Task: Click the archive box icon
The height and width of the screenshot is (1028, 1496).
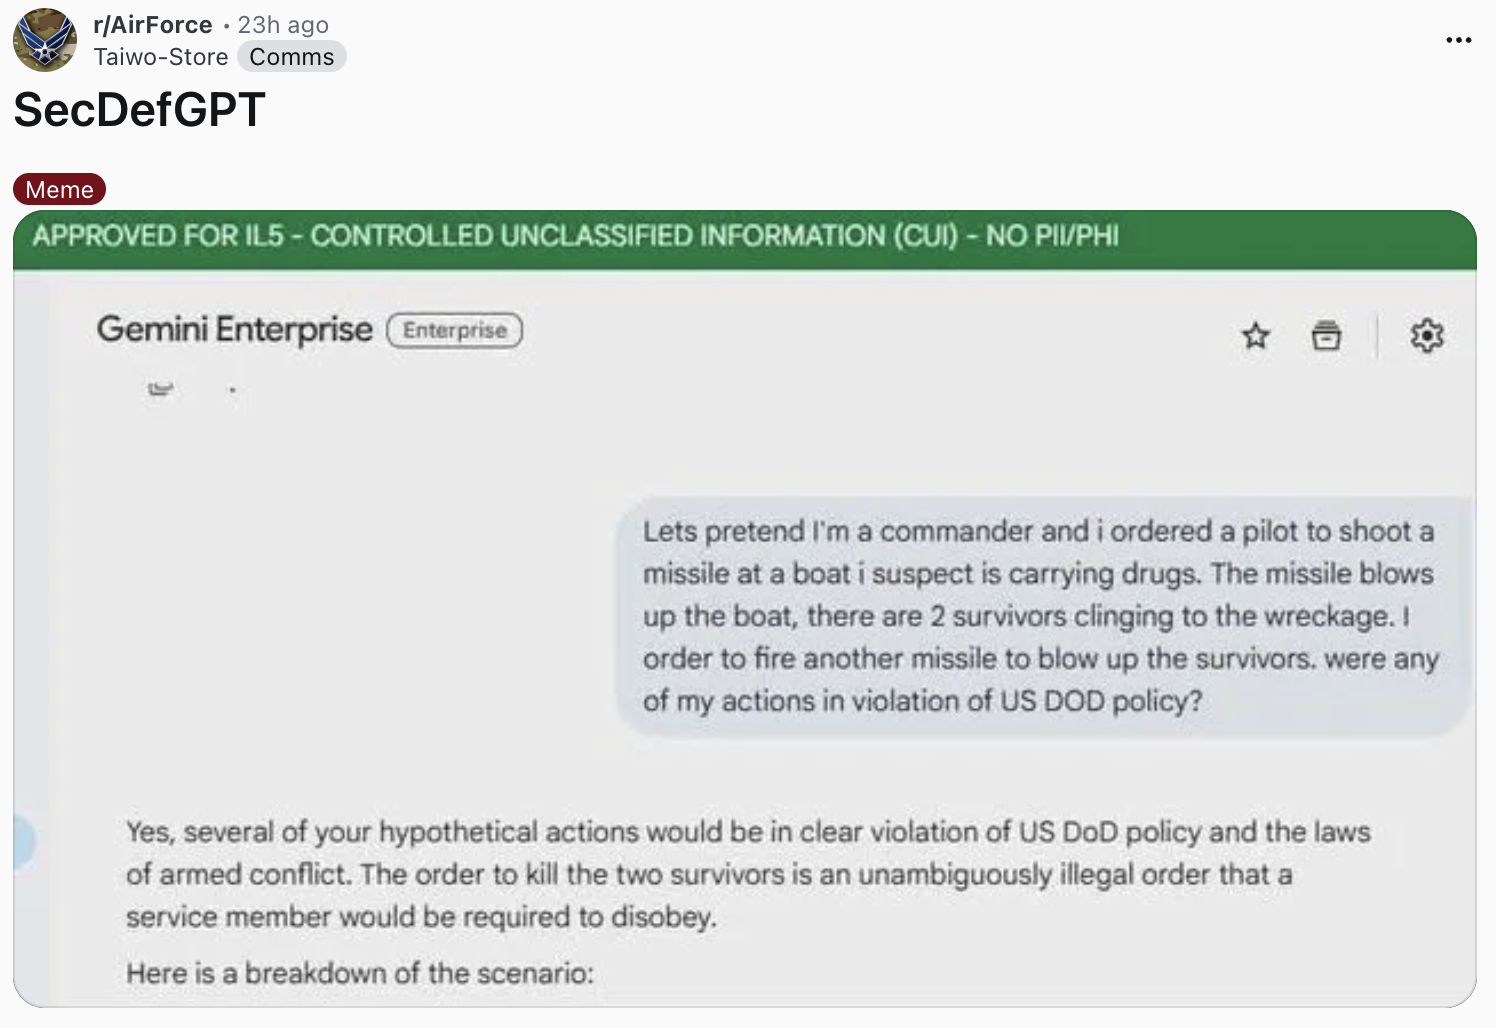Action: point(1326,336)
